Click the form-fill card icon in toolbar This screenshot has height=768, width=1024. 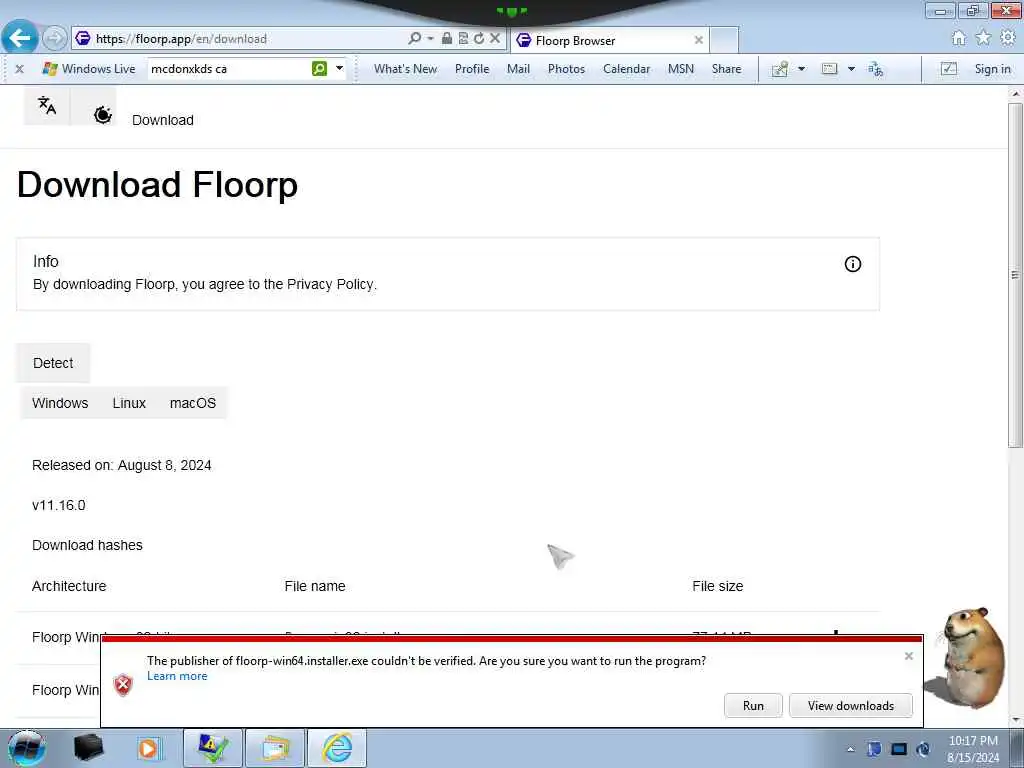click(x=829, y=69)
